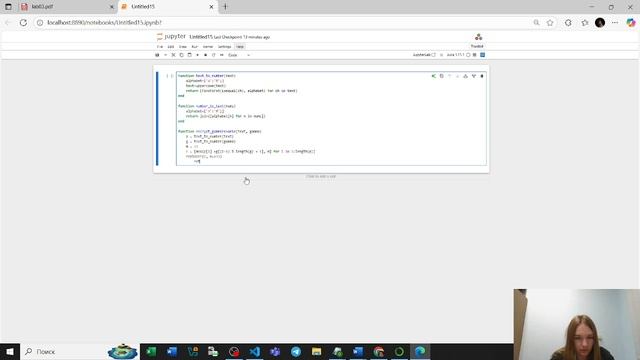Insert cell below using cell toolbar icon

[x=474, y=76]
